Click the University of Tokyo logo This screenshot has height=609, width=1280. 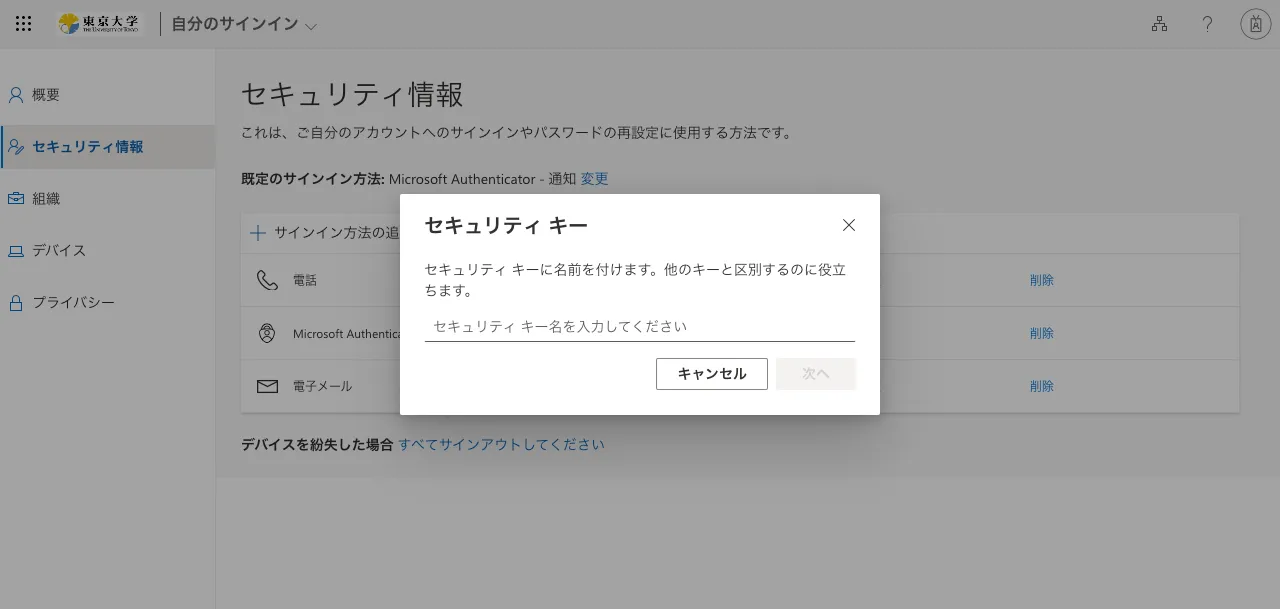(x=100, y=24)
